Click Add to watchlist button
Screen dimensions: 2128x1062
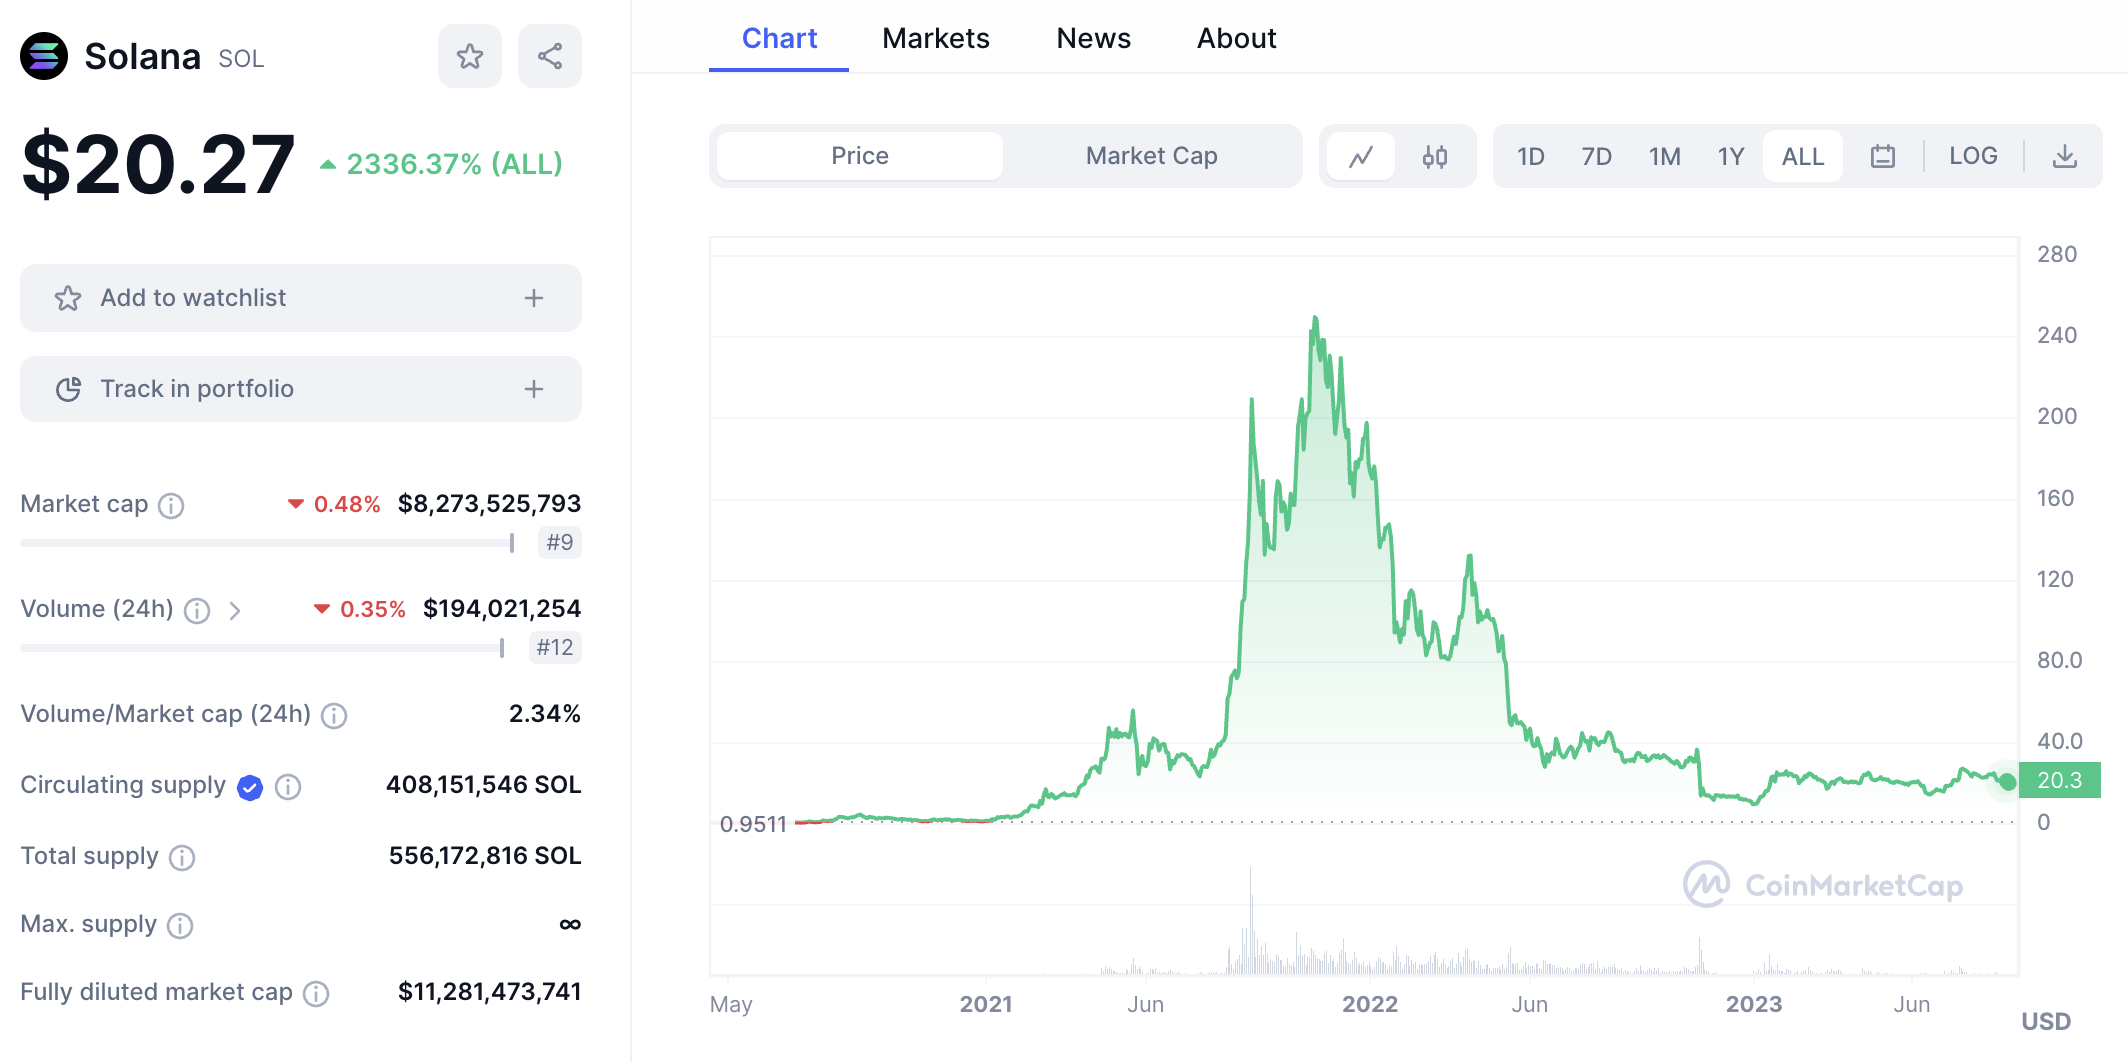point(301,298)
